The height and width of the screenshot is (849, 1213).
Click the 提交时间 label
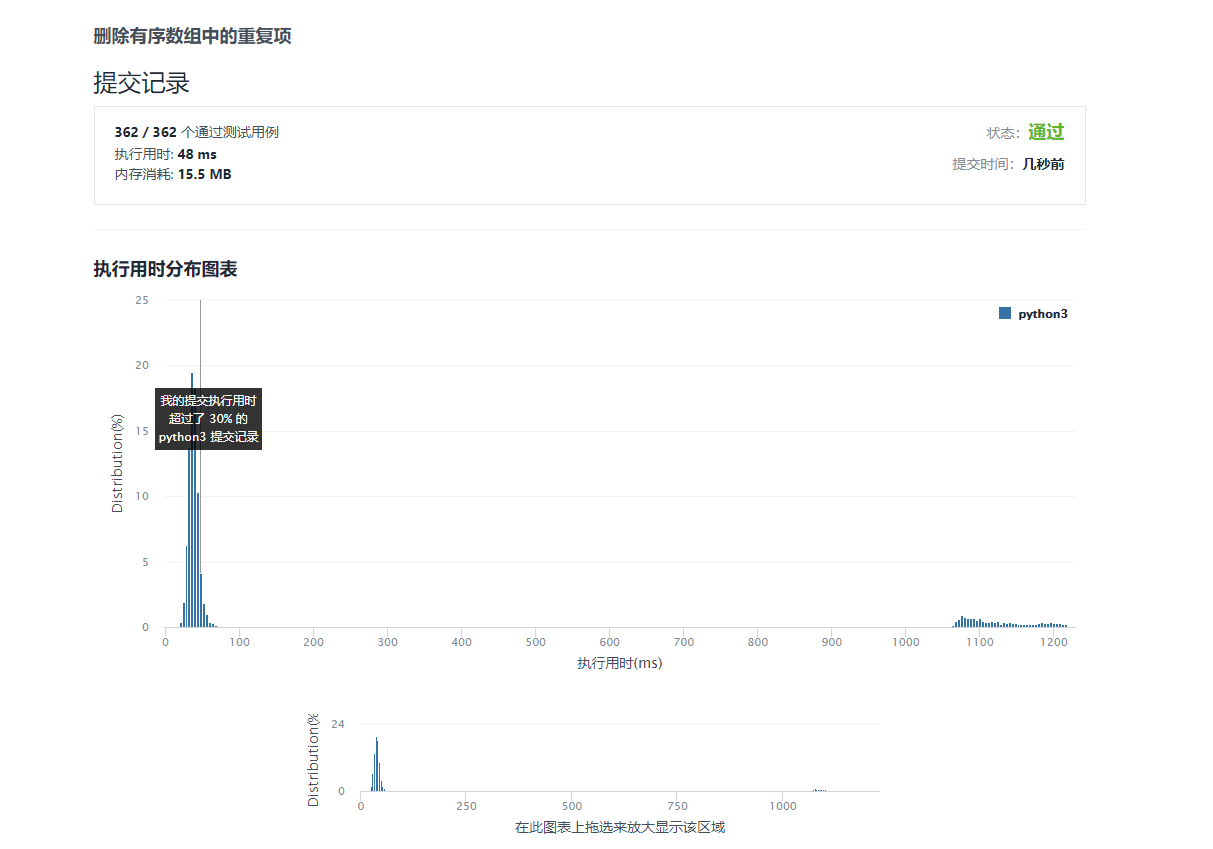click(x=984, y=164)
